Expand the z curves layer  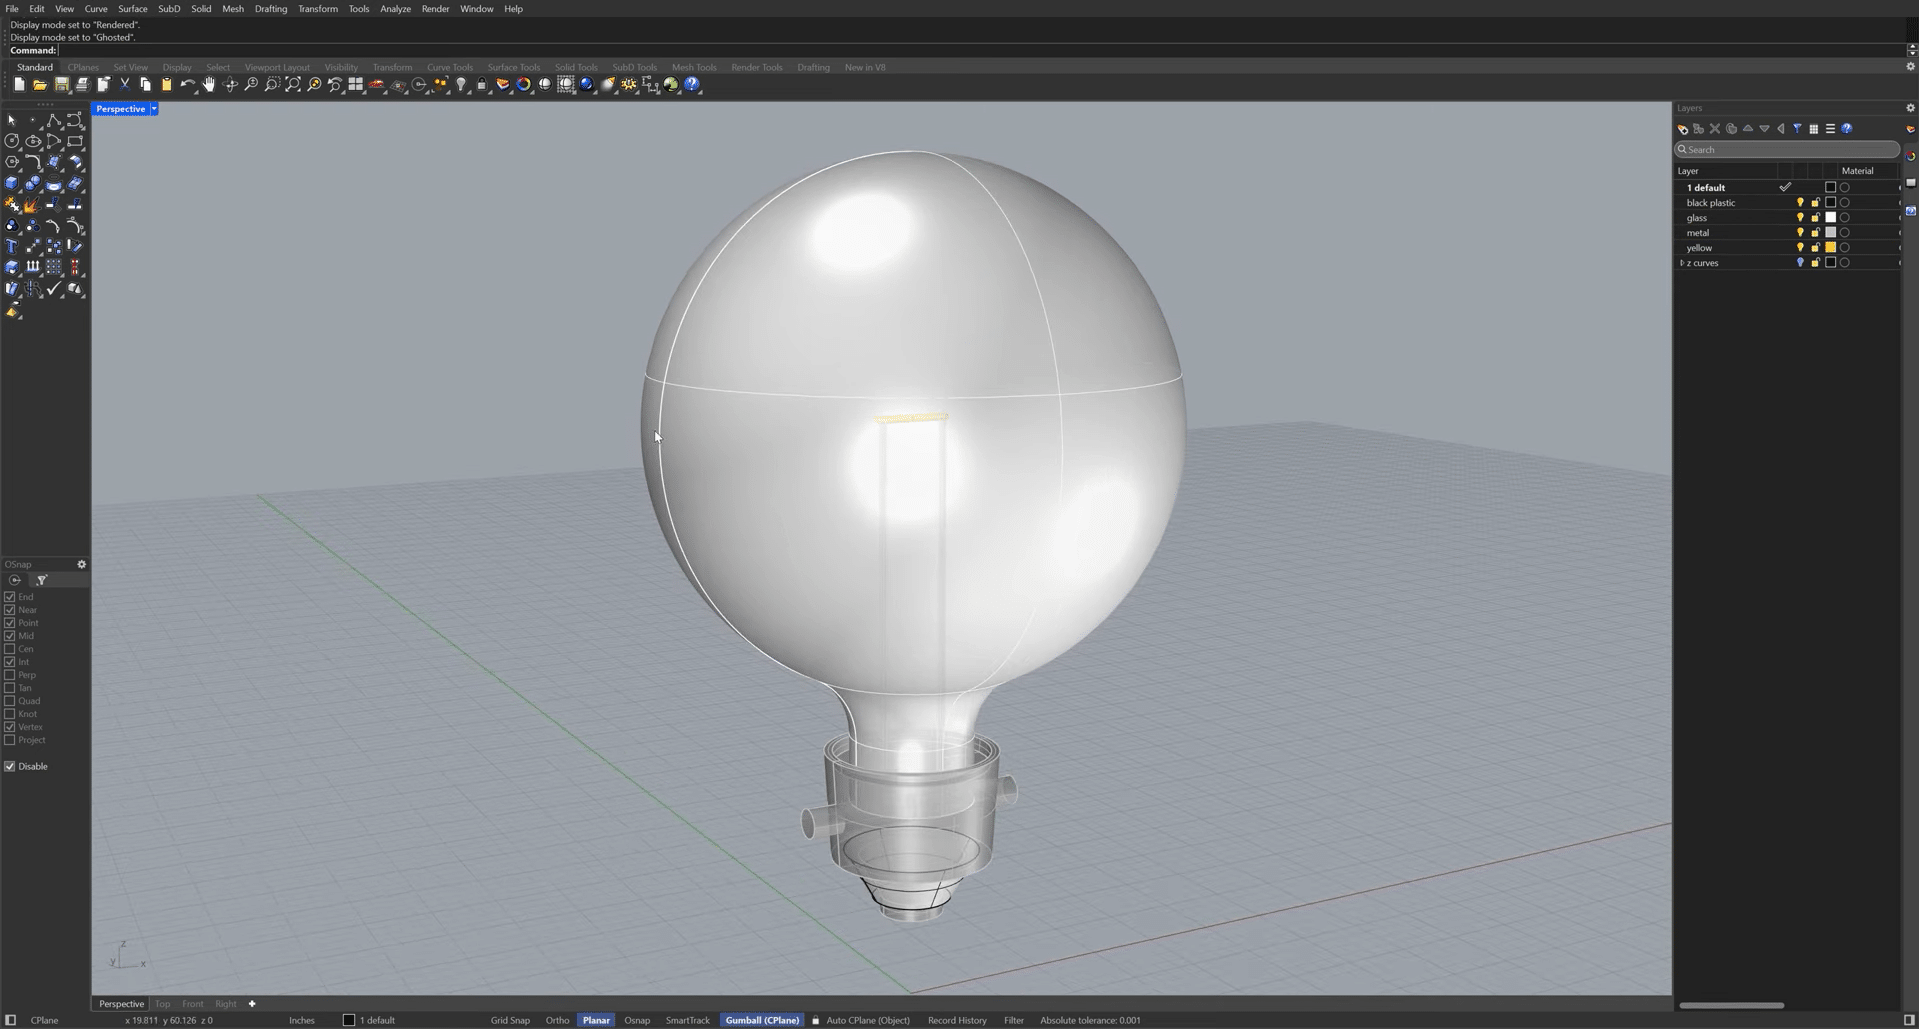1682,263
